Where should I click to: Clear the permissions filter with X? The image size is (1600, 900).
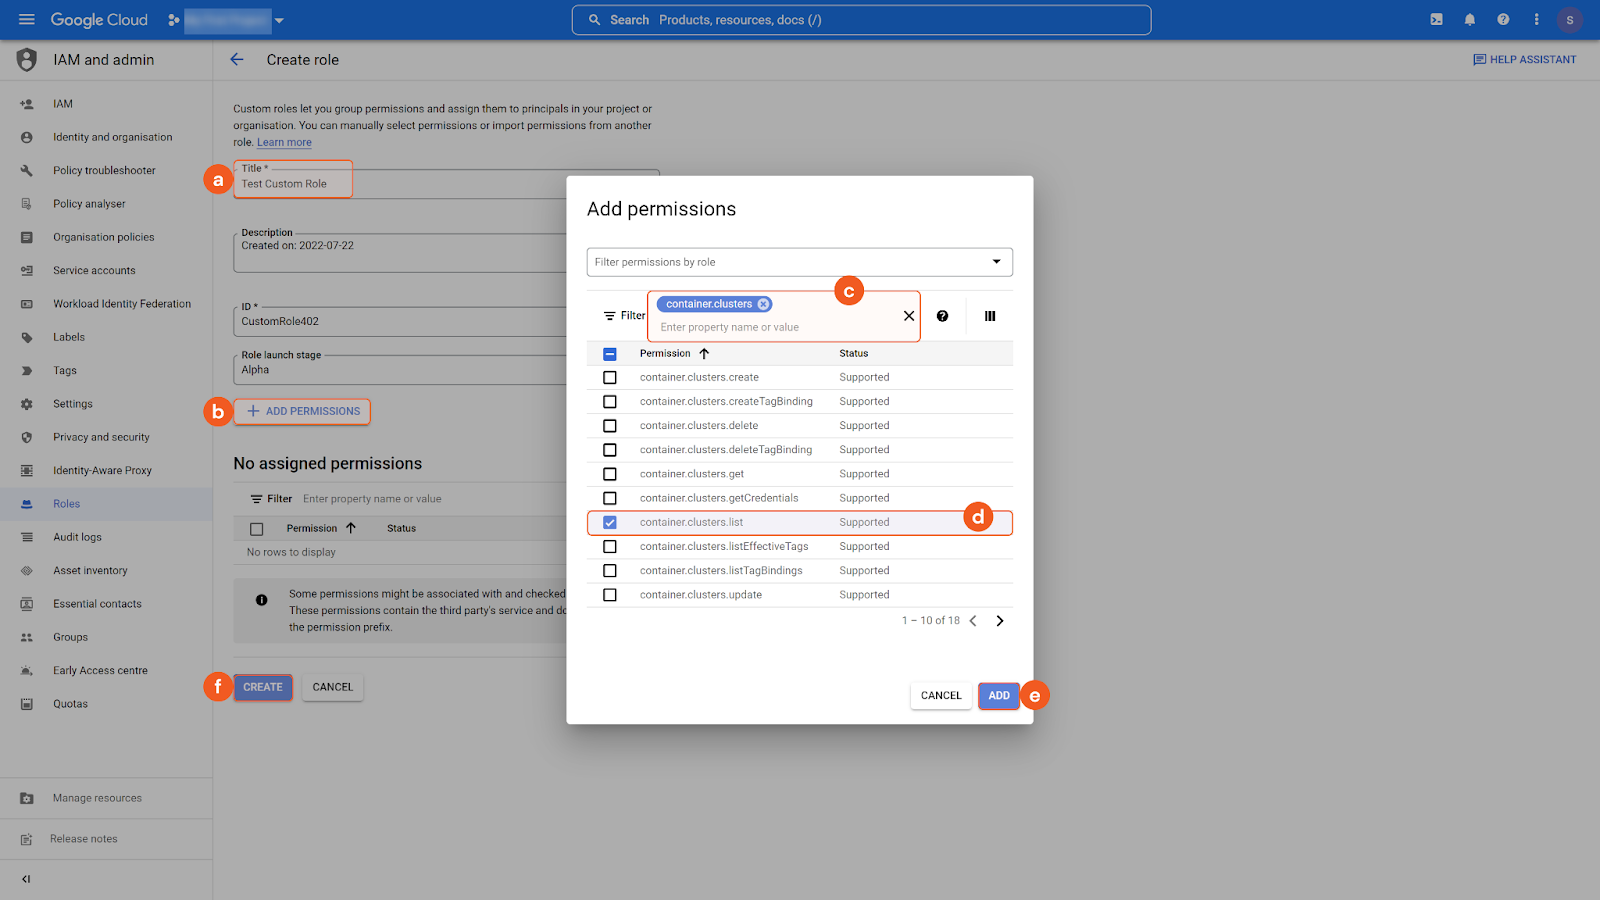(x=909, y=316)
